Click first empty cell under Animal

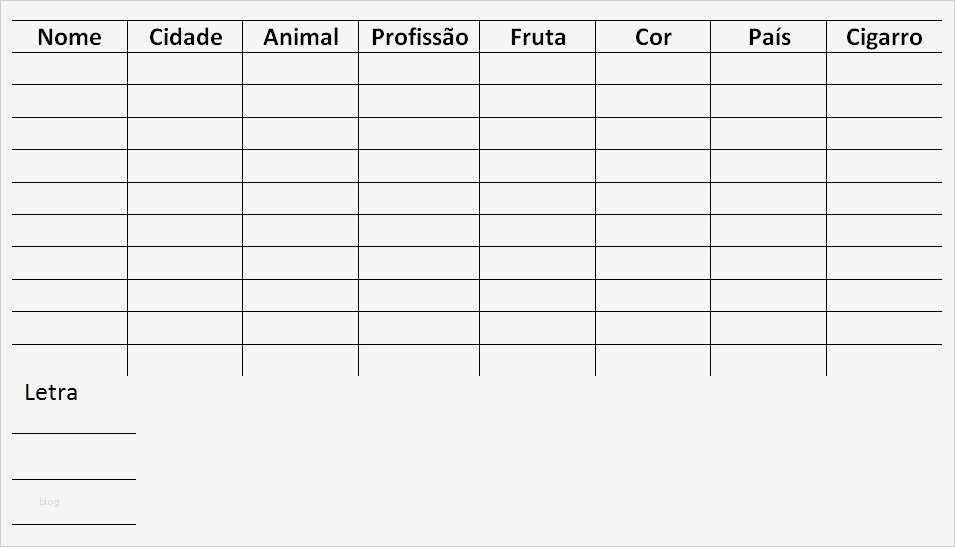300,69
